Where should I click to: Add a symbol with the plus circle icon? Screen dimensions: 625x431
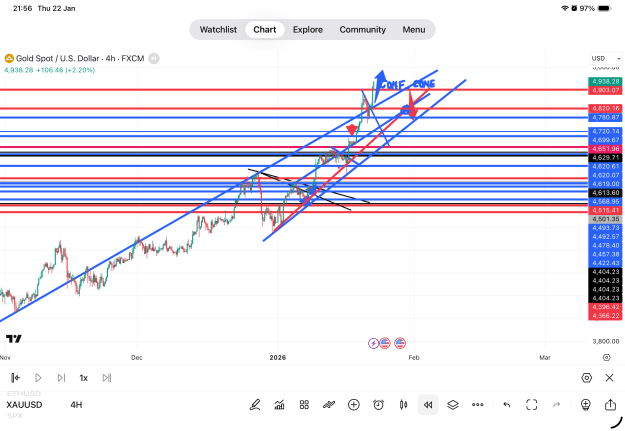click(x=354, y=405)
